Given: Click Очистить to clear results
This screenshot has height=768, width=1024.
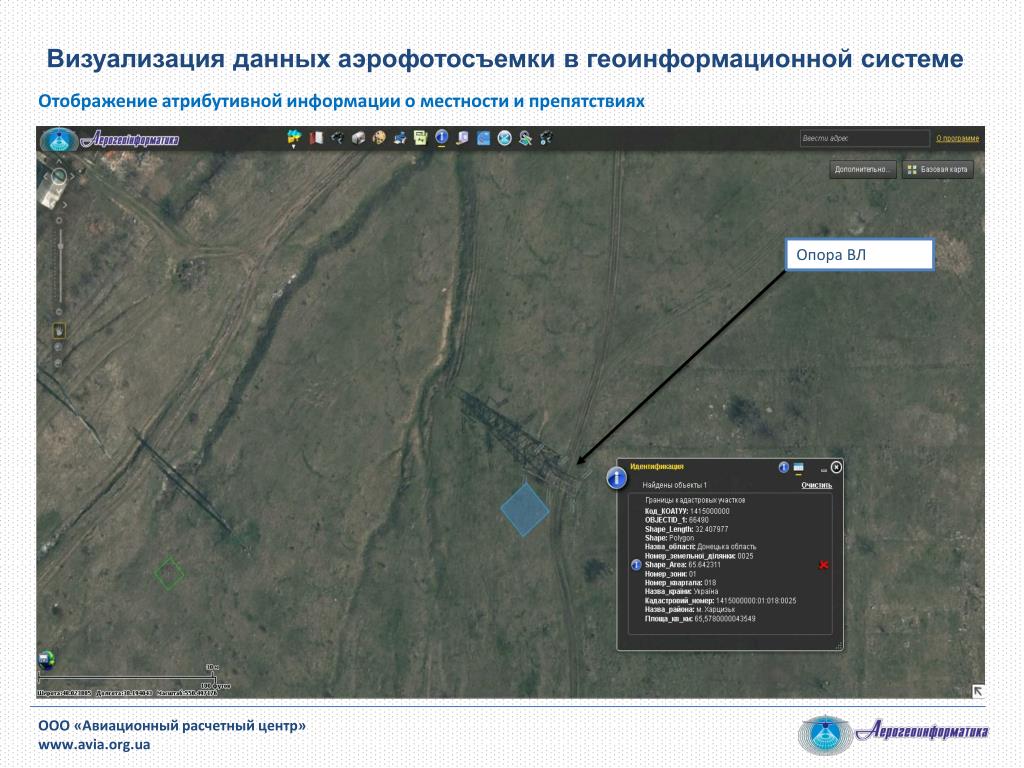Looking at the screenshot, I should coord(816,485).
